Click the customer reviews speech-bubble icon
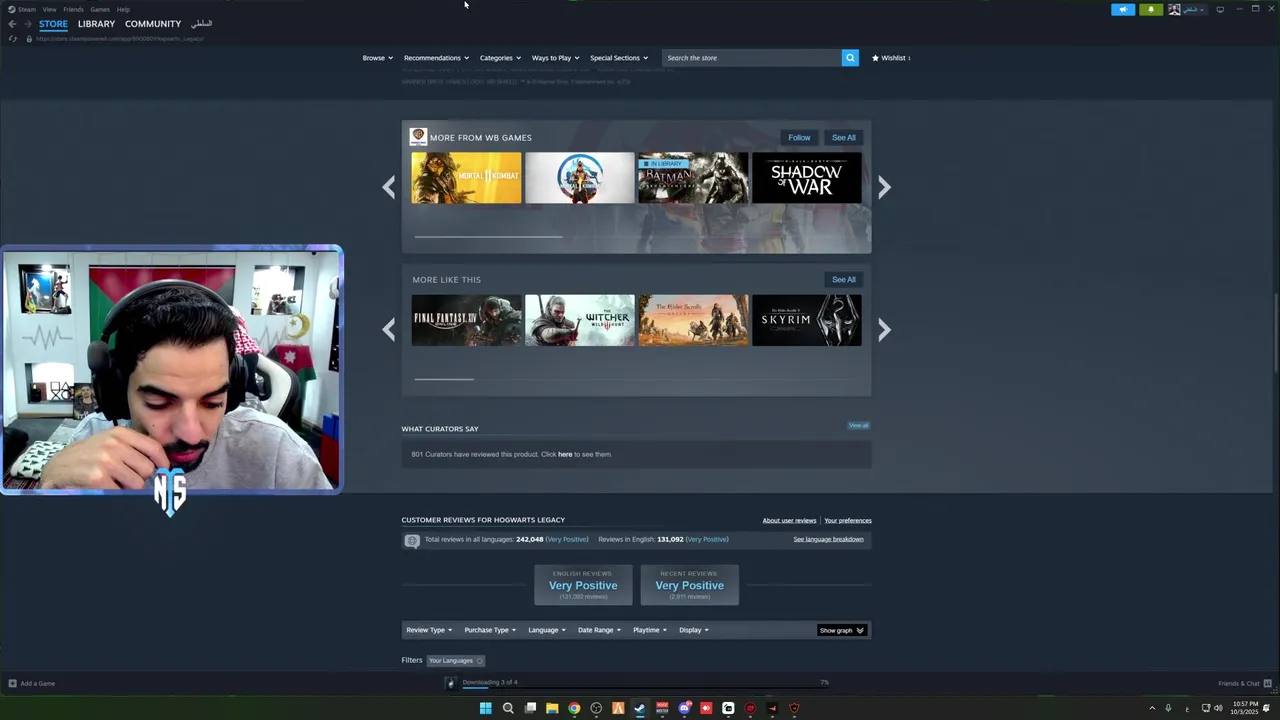1280x720 pixels. [x=412, y=541]
